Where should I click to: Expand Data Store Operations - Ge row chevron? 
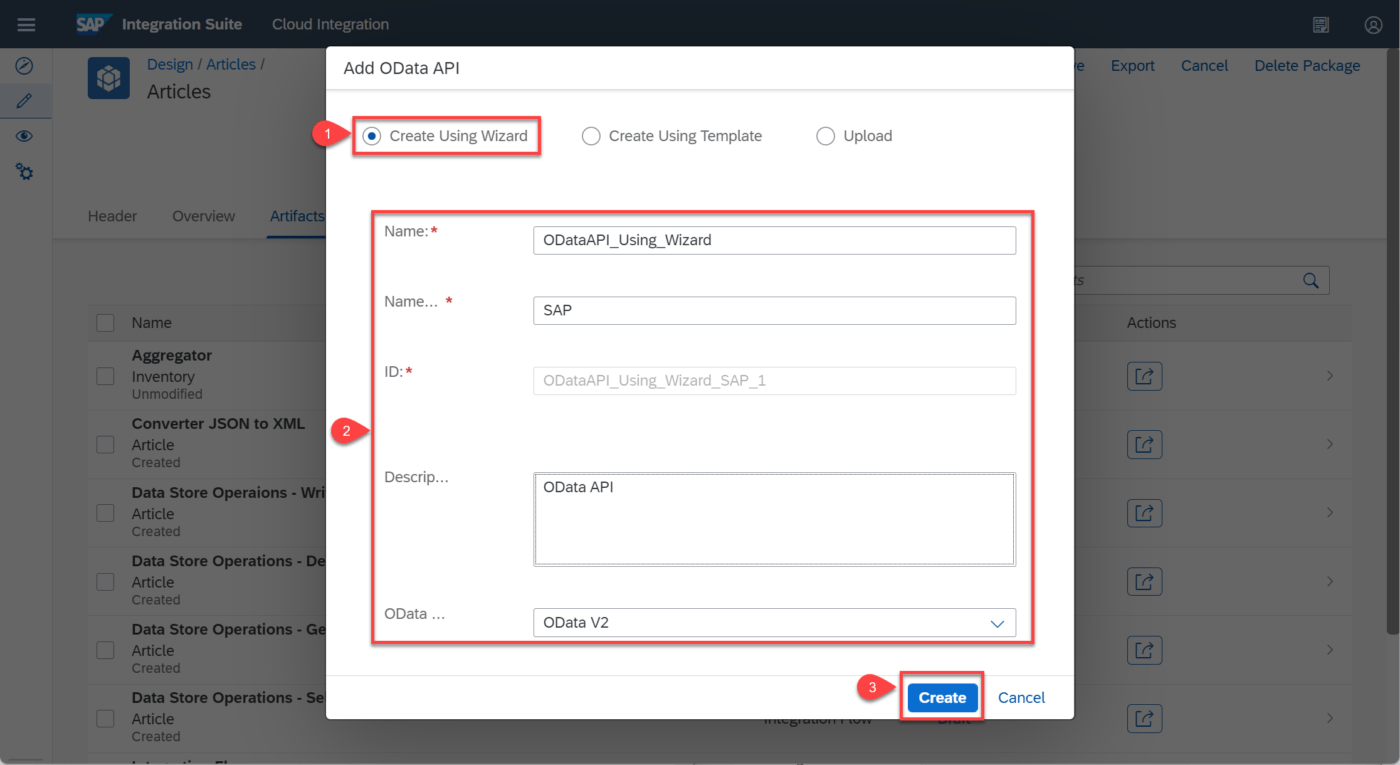[1330, 650]
